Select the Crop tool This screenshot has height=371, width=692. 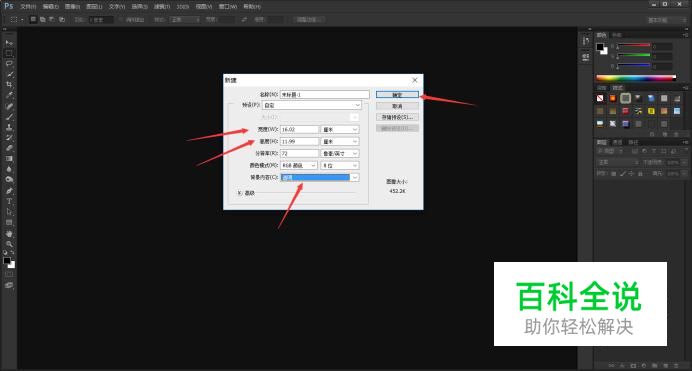click(9, 85)
